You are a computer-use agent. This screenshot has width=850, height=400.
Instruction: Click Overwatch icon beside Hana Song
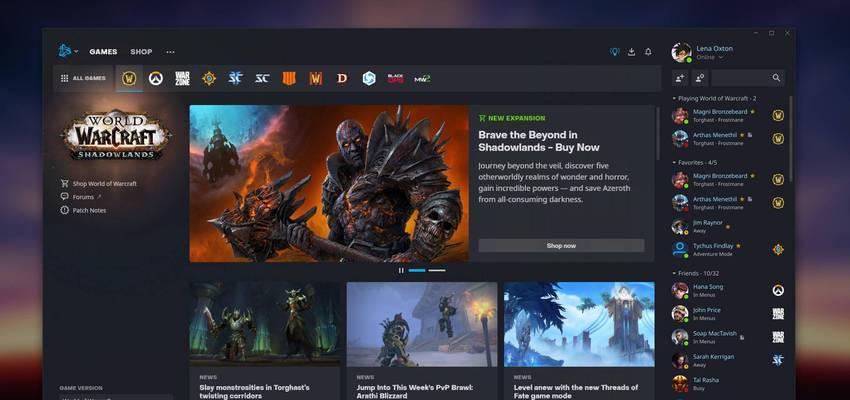tap(778, 290)
